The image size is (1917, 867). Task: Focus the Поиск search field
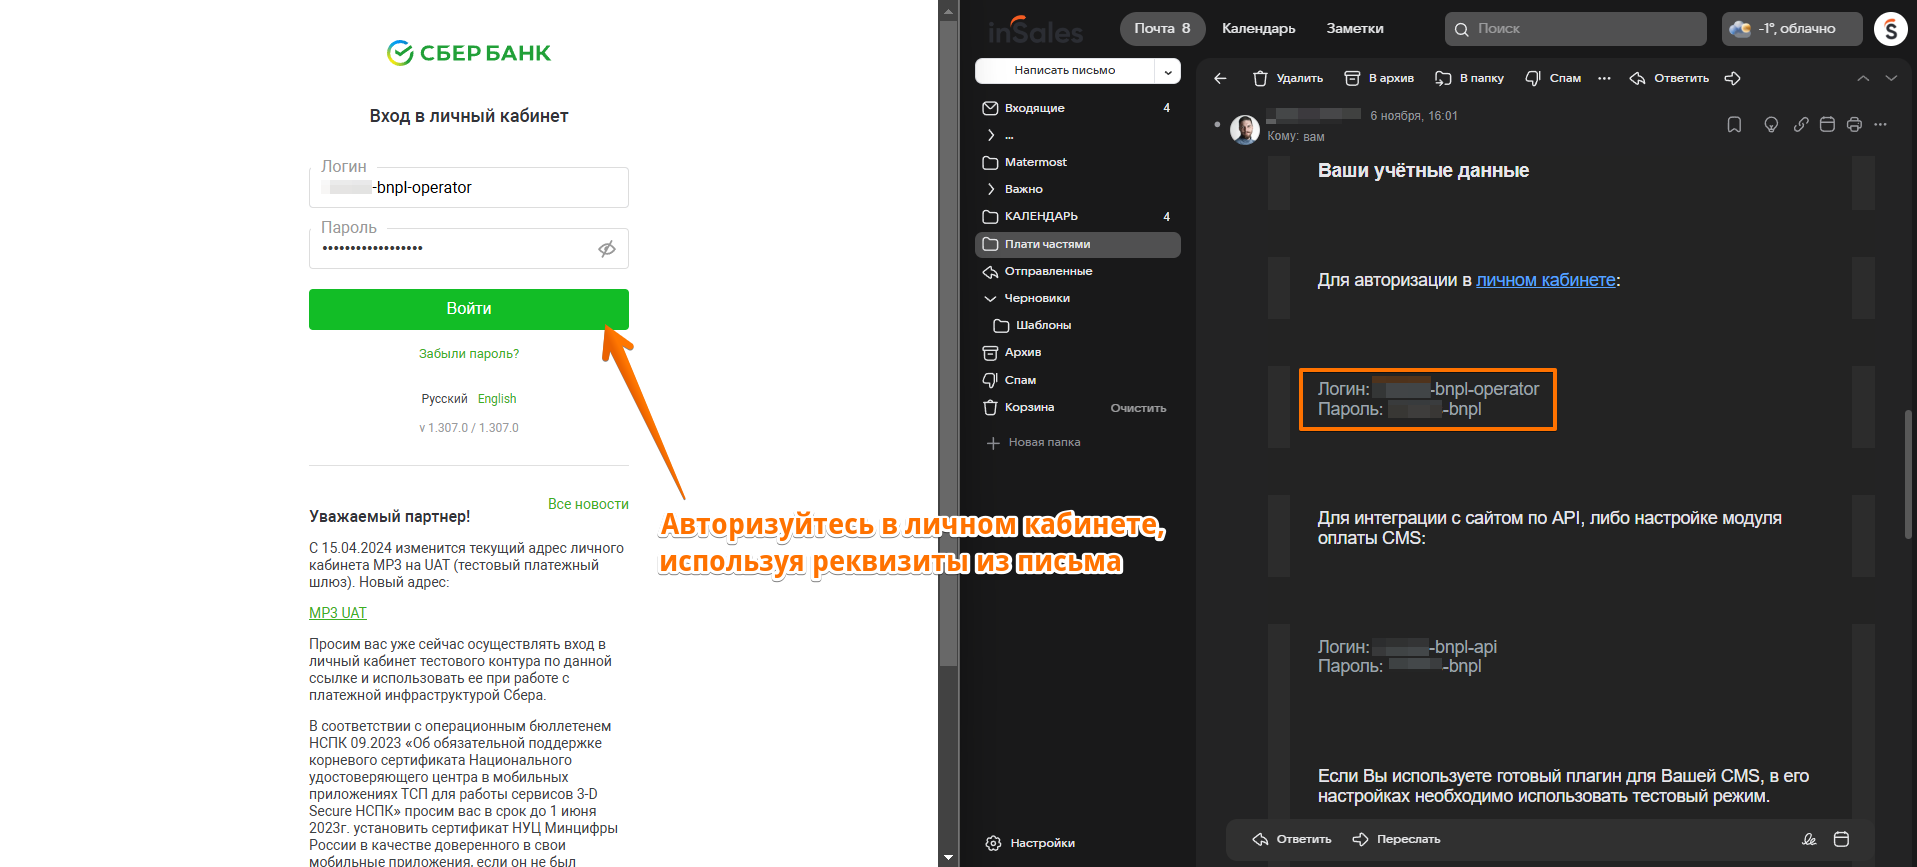pyautogui.click(x=1576, y=29)
